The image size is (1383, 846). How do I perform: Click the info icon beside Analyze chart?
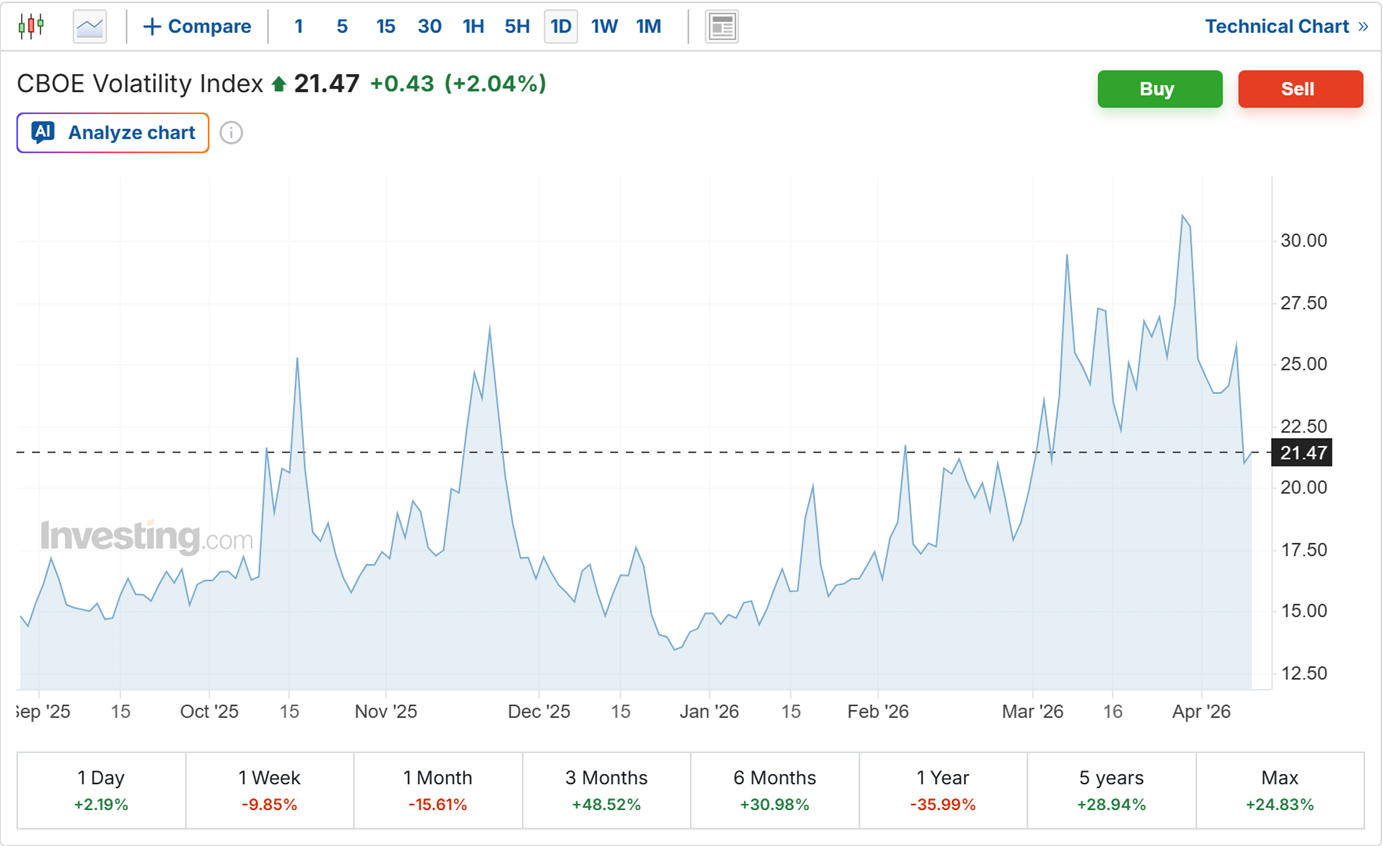(x=231, y=133)
